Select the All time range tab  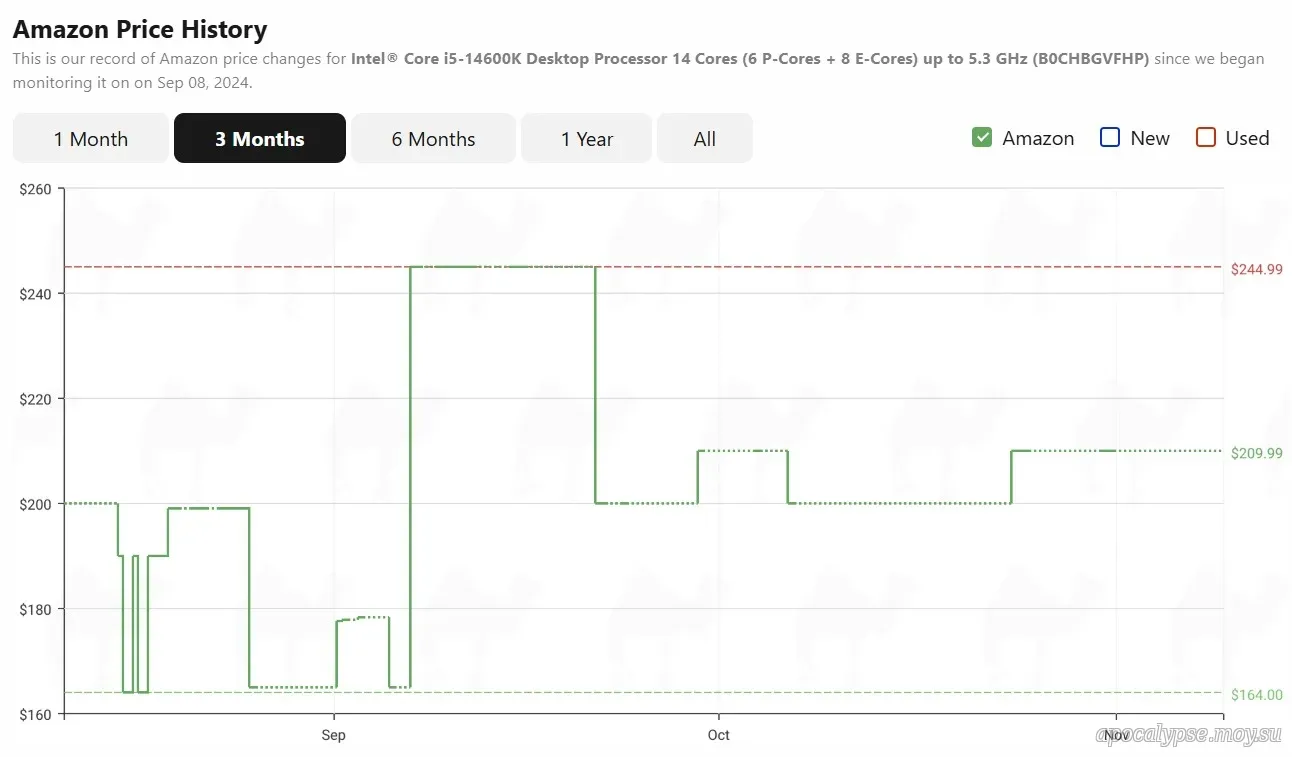704,139
